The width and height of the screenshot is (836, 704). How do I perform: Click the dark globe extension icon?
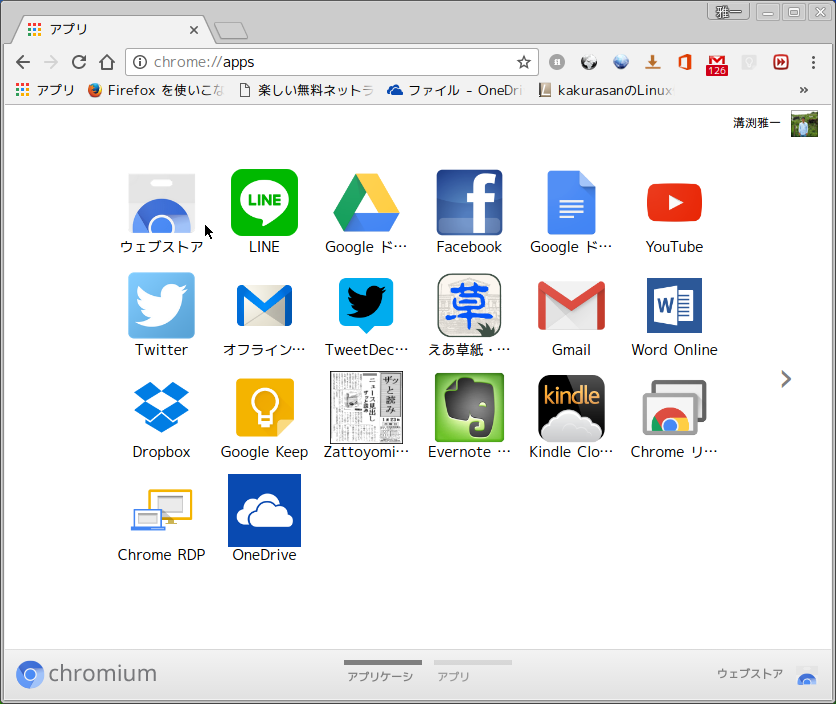pyautogui.click(x=589, y=62)
